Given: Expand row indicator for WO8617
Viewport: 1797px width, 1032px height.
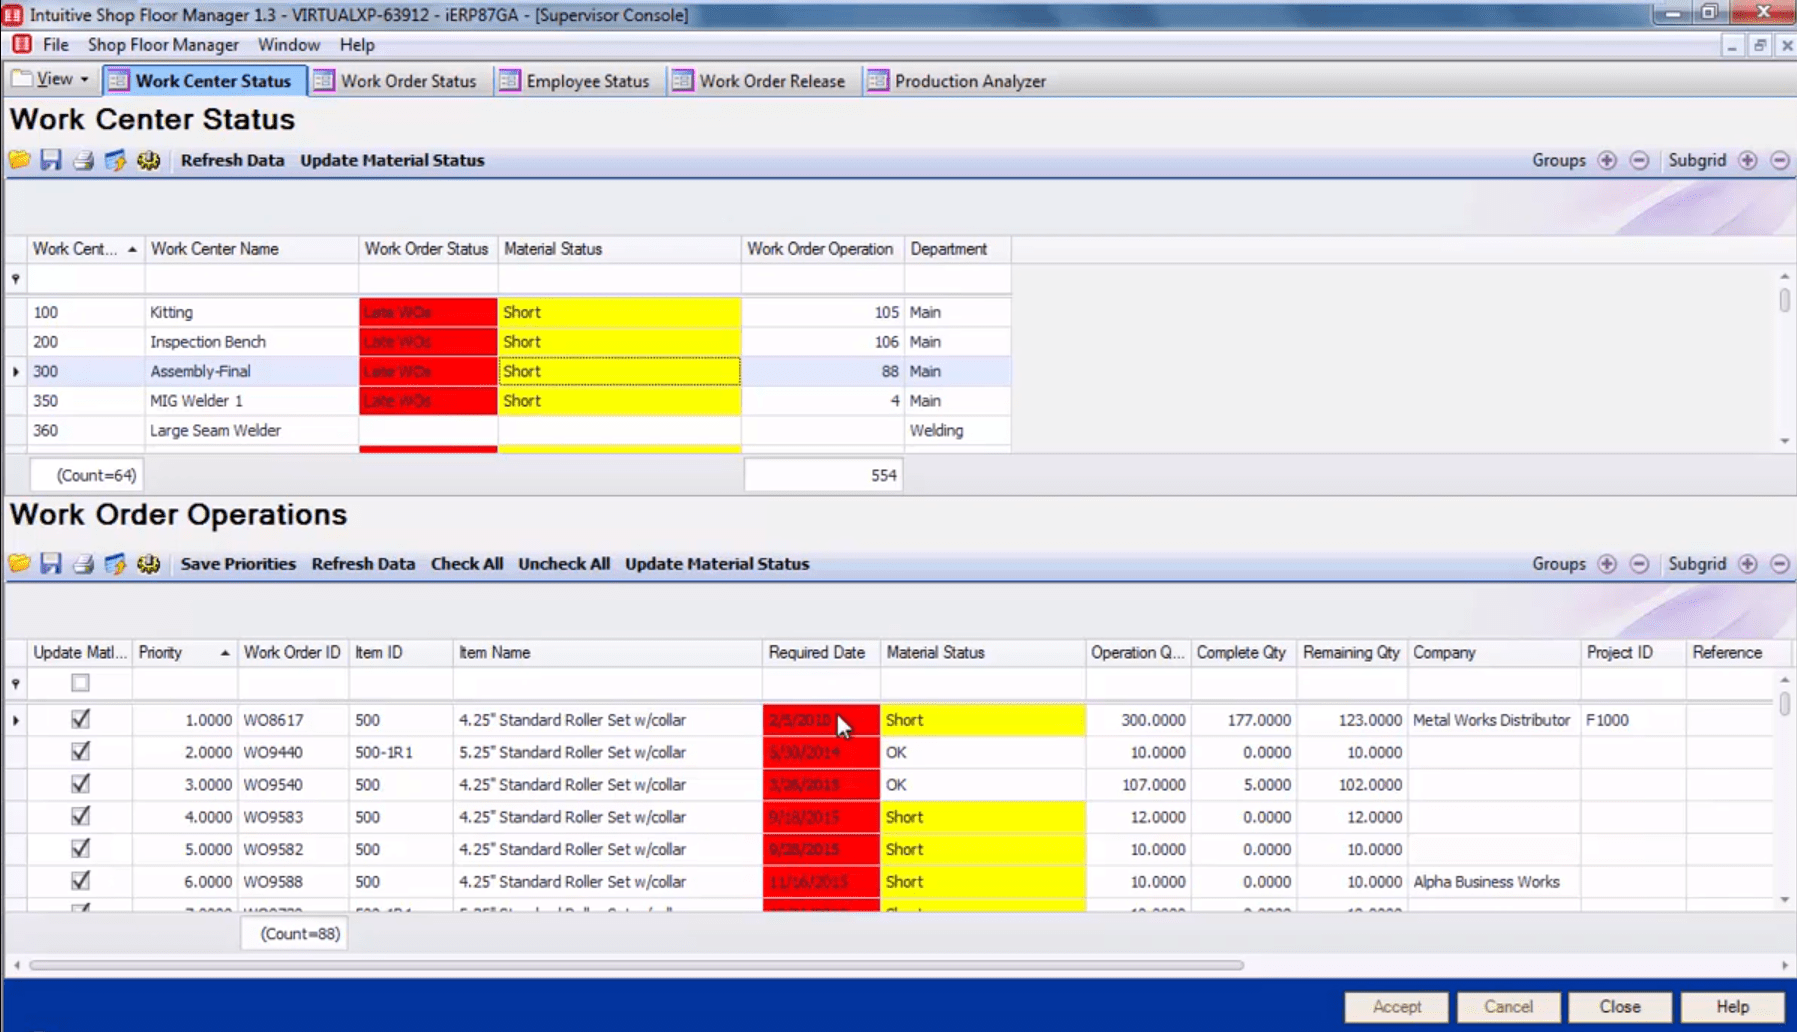Looking at the screenshot, I should (15, 720).
